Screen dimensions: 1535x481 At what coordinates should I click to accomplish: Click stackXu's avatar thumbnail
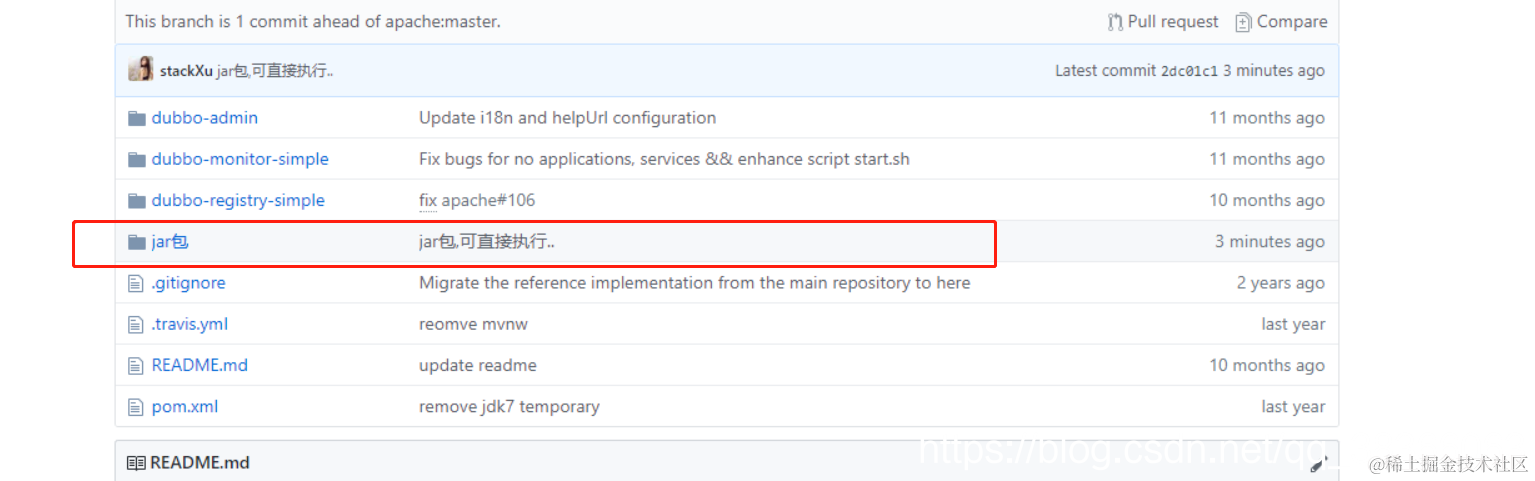(141, 70)
